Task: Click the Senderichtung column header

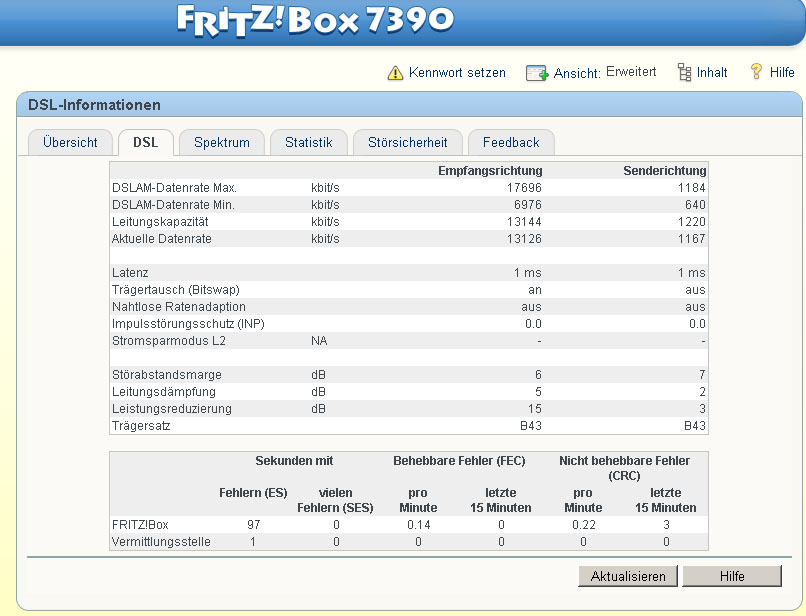Action: [664, 171]
